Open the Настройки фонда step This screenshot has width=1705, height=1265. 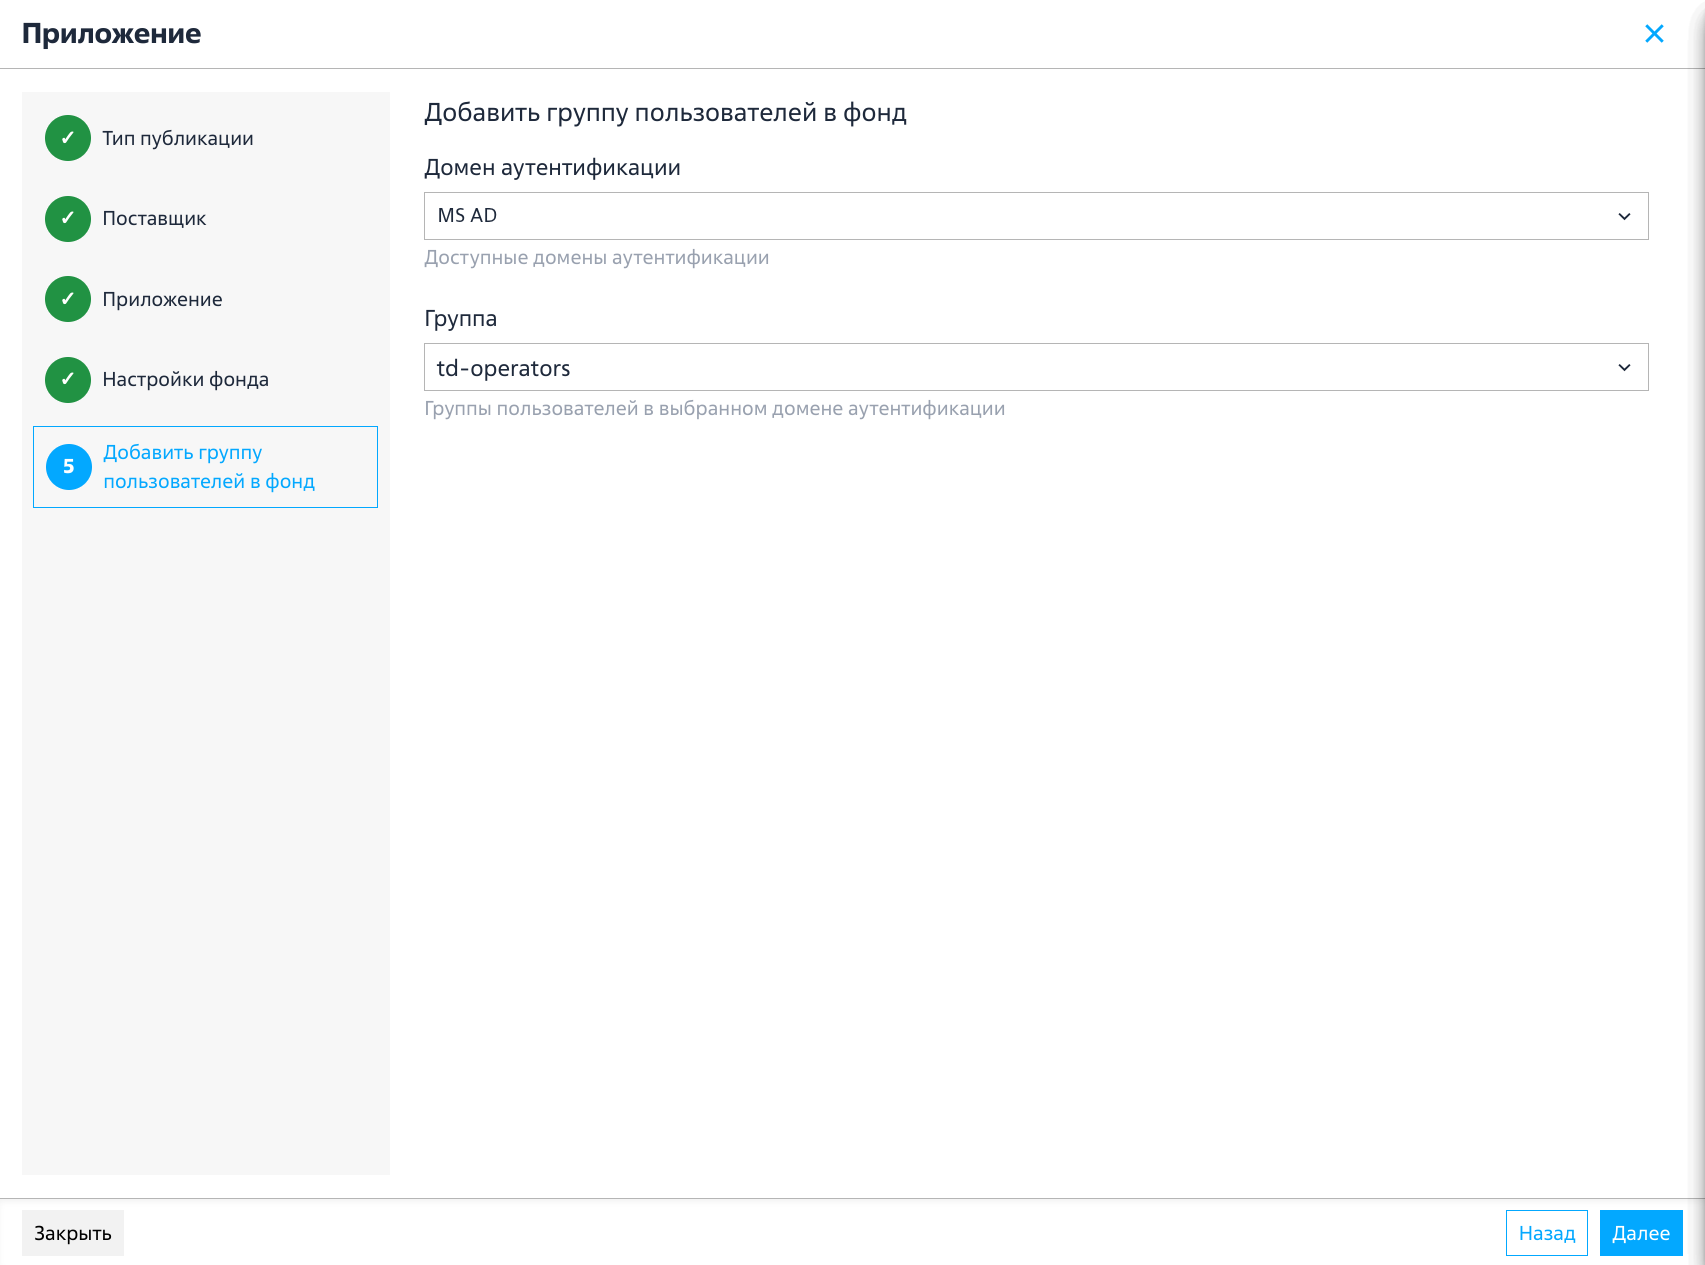pyautogui.click(x=185, y=379)
